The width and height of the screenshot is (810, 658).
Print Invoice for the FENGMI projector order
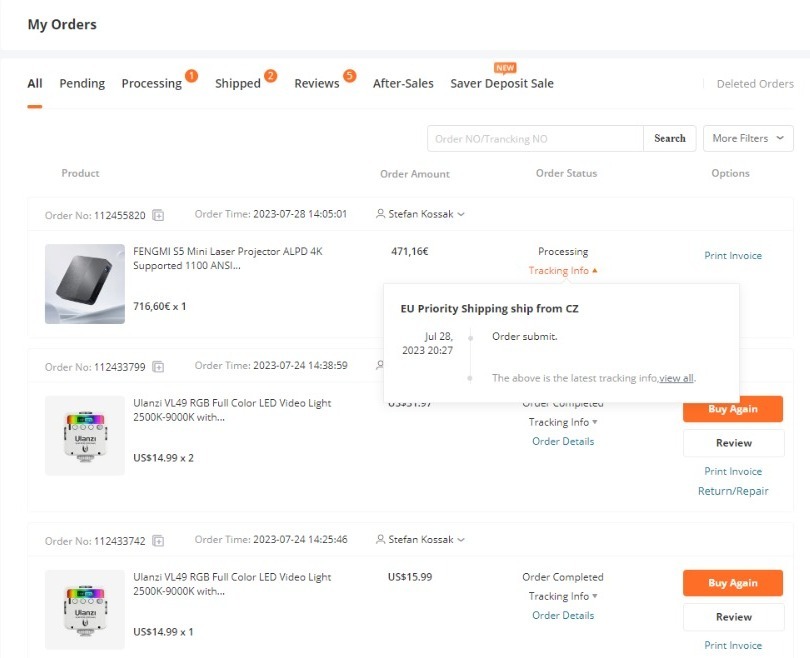click(733, 256)
